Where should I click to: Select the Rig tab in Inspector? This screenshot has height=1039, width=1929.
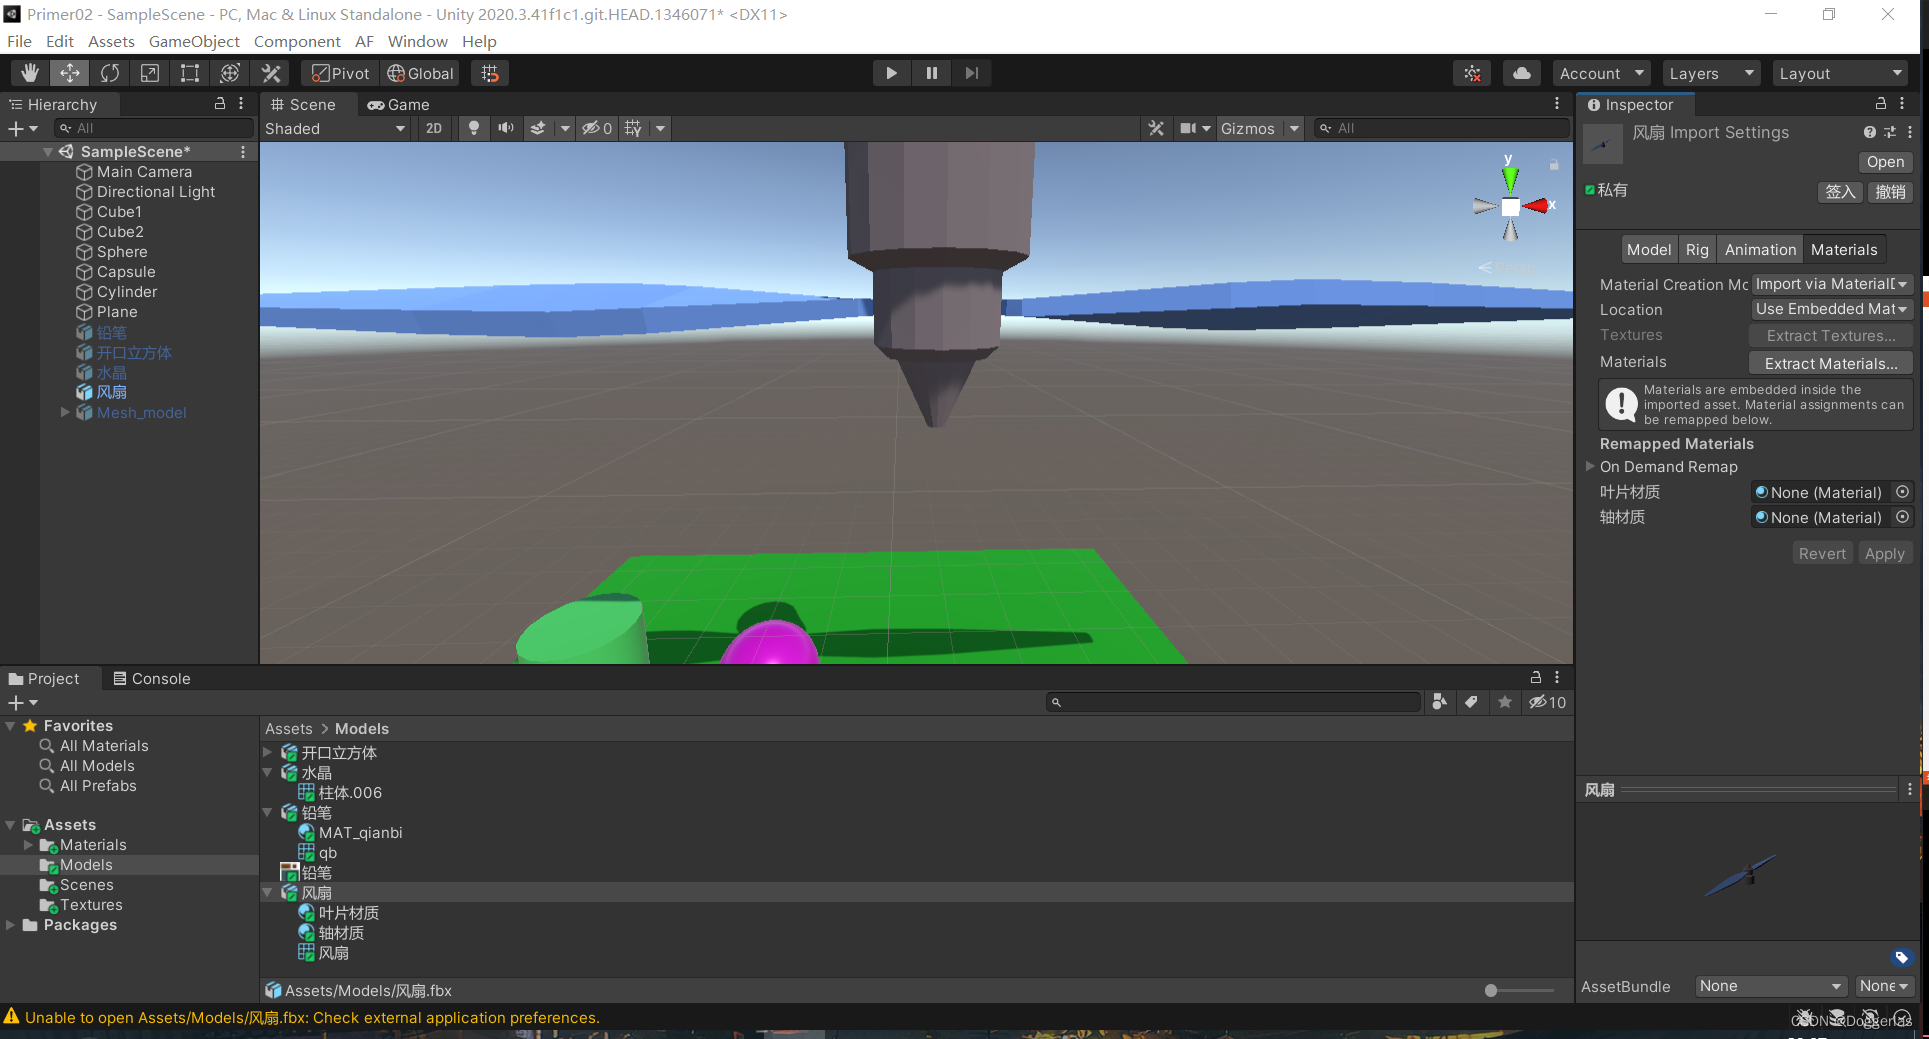1697,249
